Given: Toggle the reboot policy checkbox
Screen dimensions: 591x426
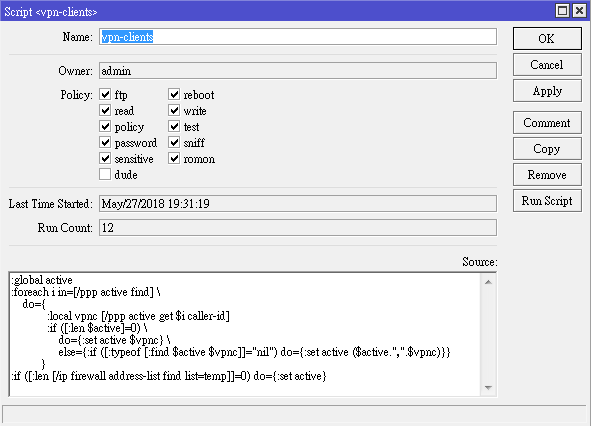Looking at the screenshot, I should pos(174,94).
